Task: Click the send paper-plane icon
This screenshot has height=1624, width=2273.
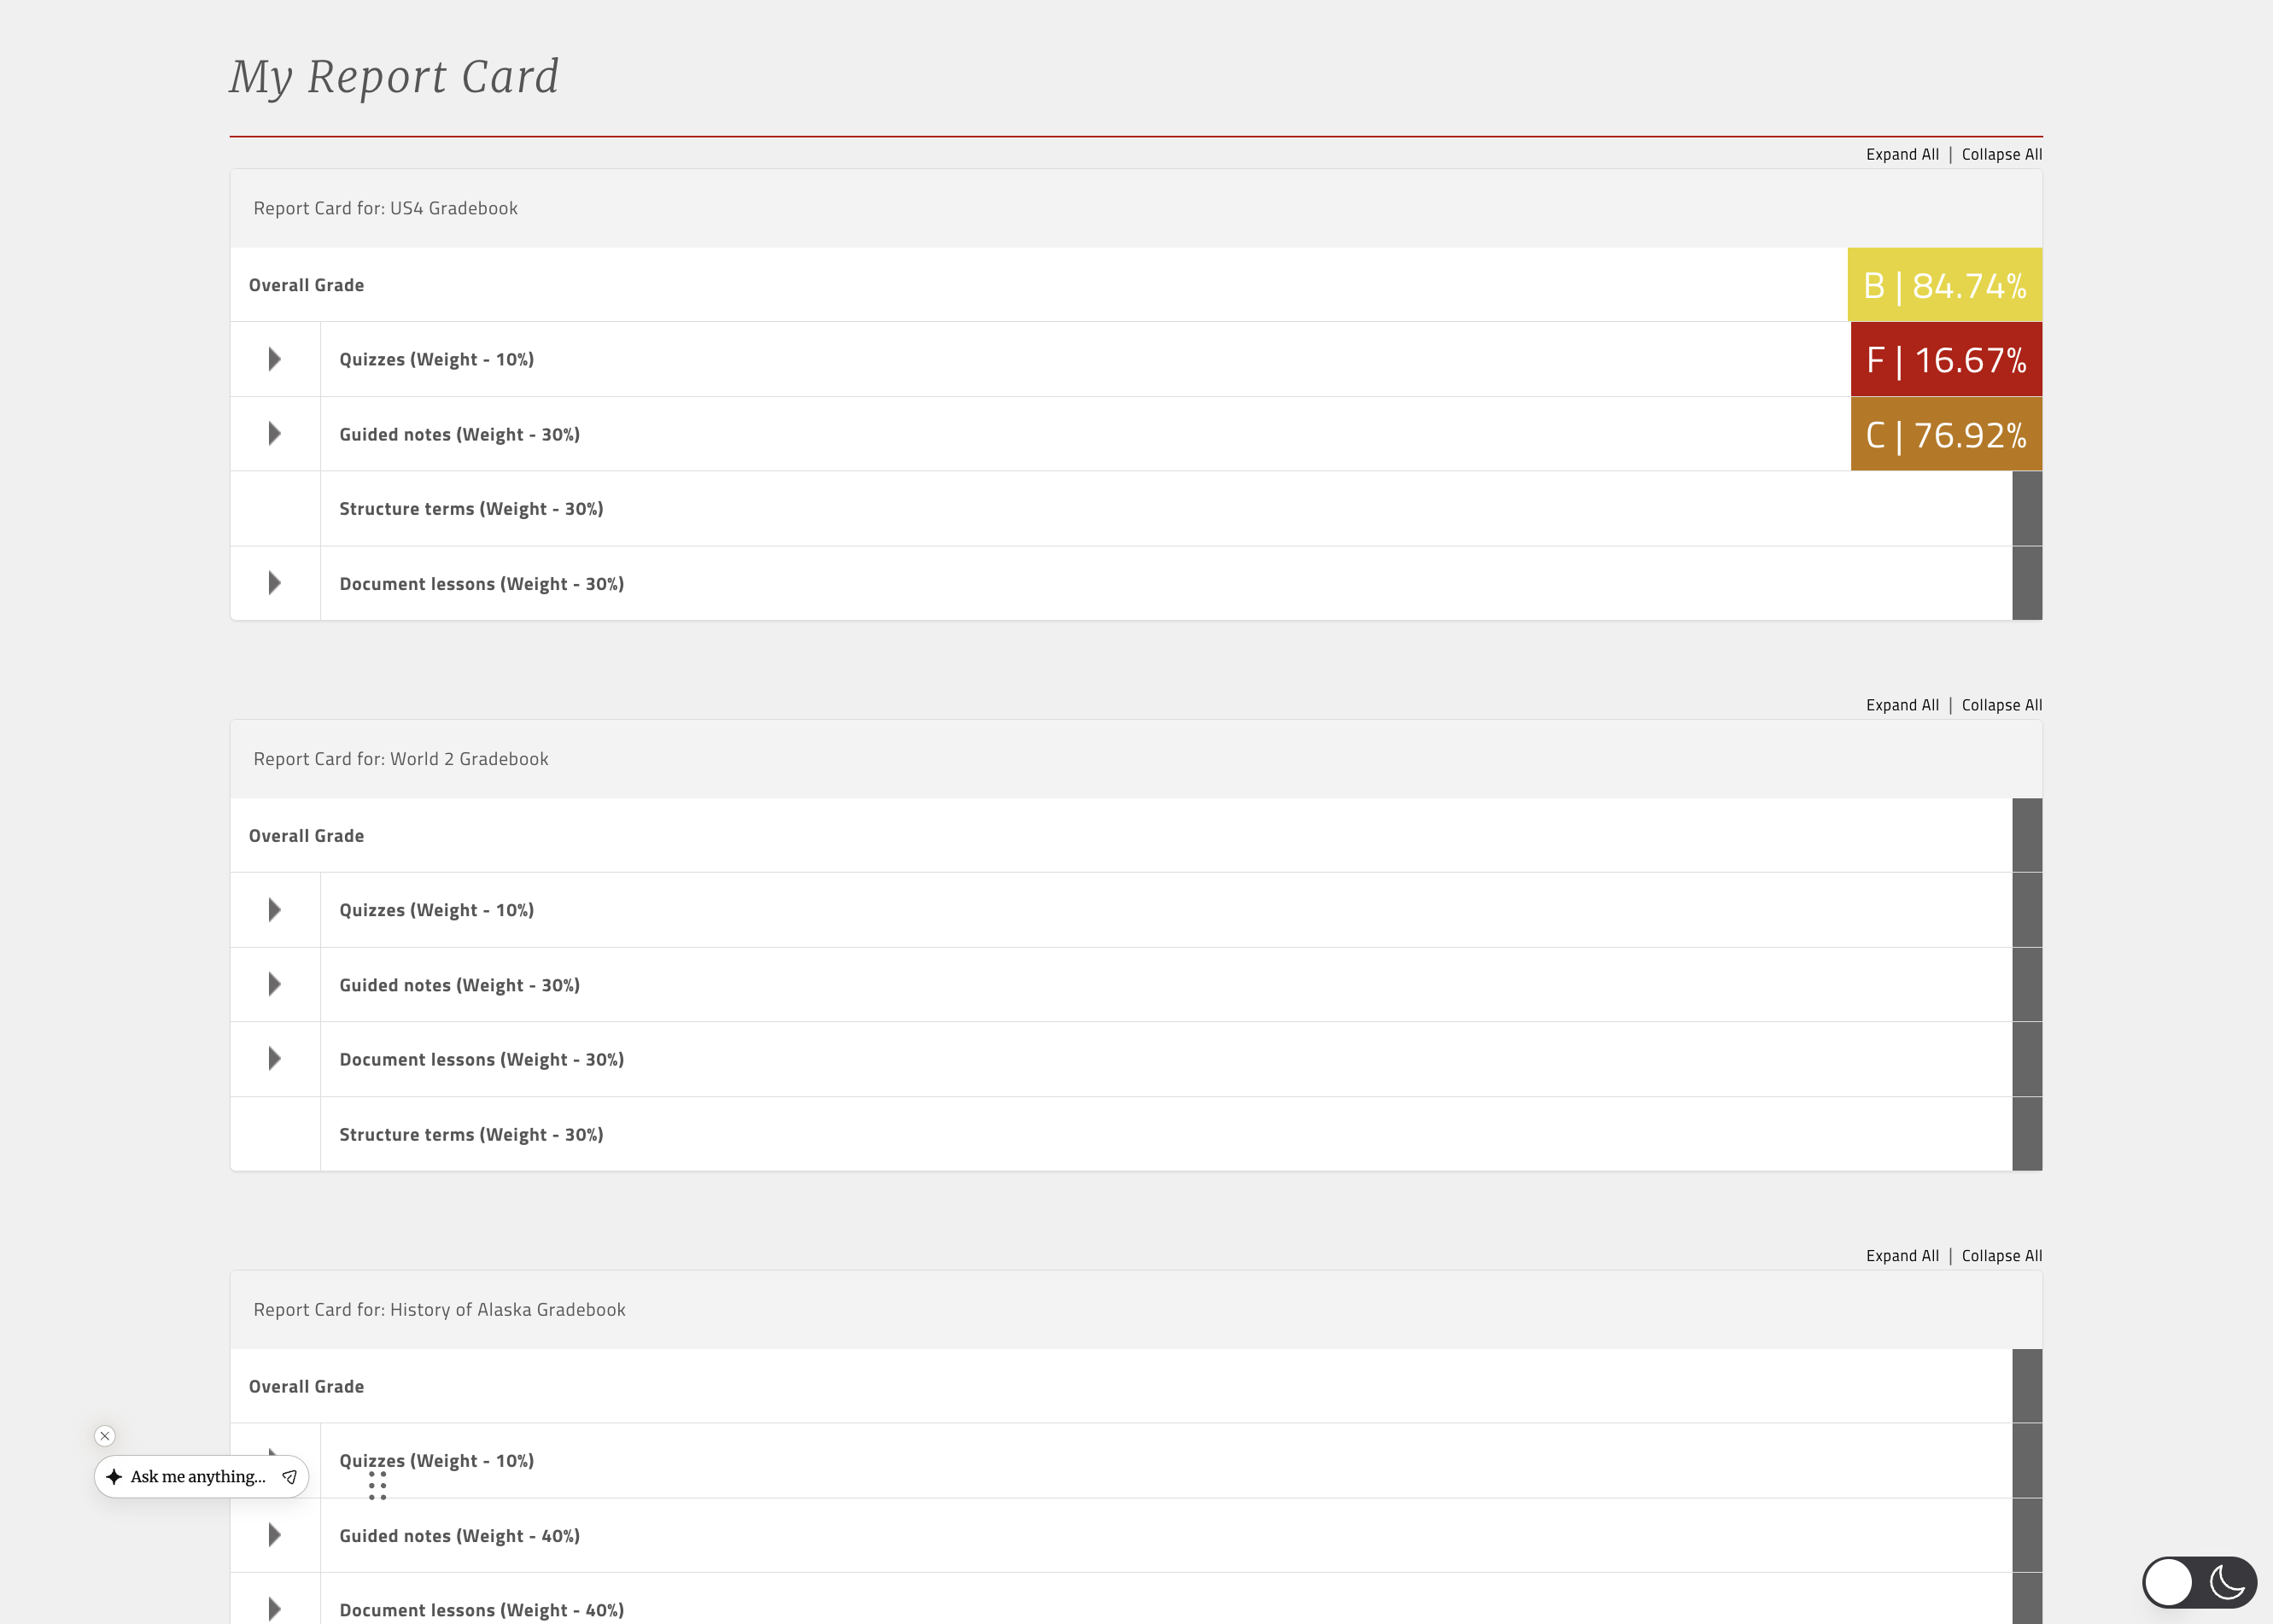Action: pos(289,1477)
